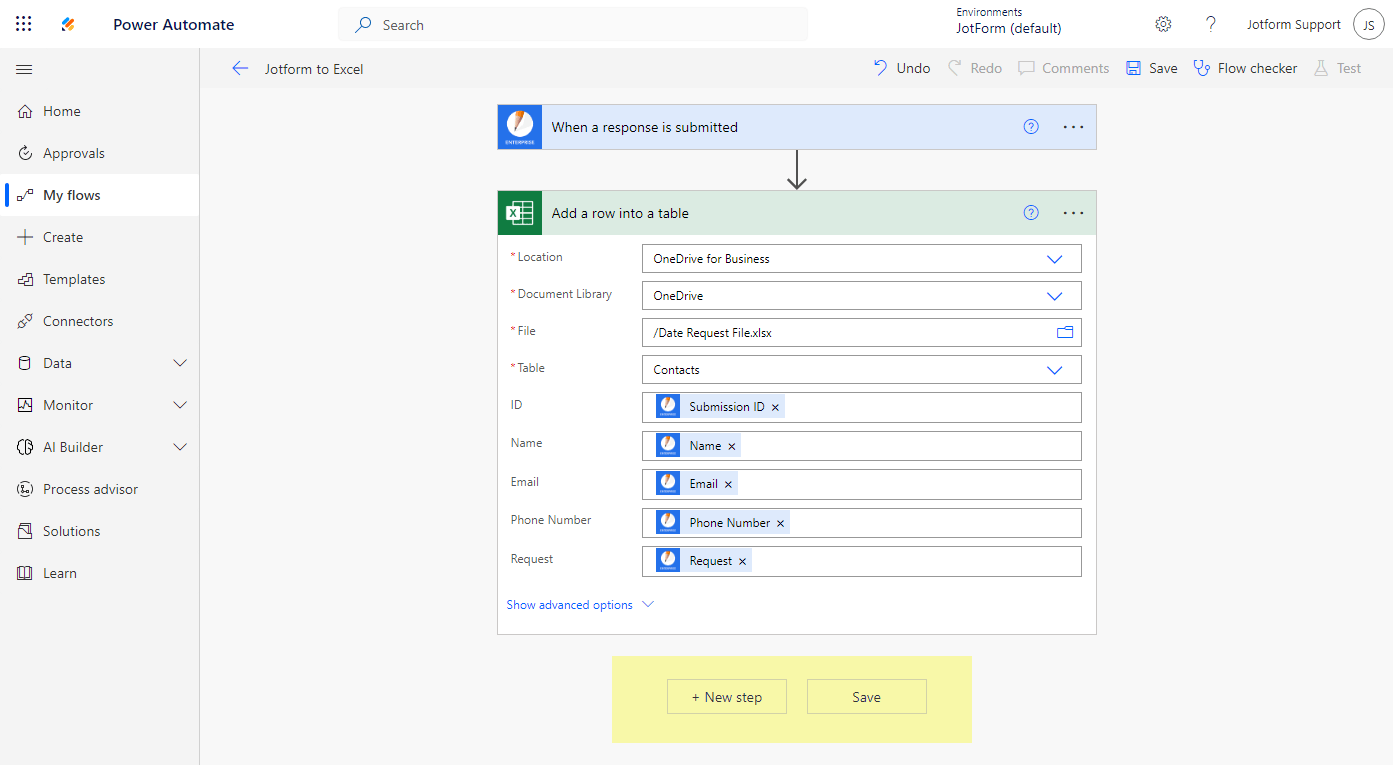Click help icon on Excel action card
The height and width of the screenshot is (765, 1393).
(x=1031, y=213)
